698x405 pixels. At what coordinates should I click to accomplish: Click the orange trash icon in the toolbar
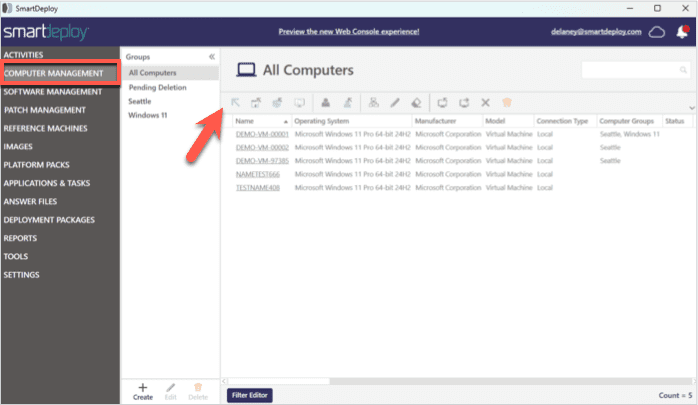tap(507, 102)
